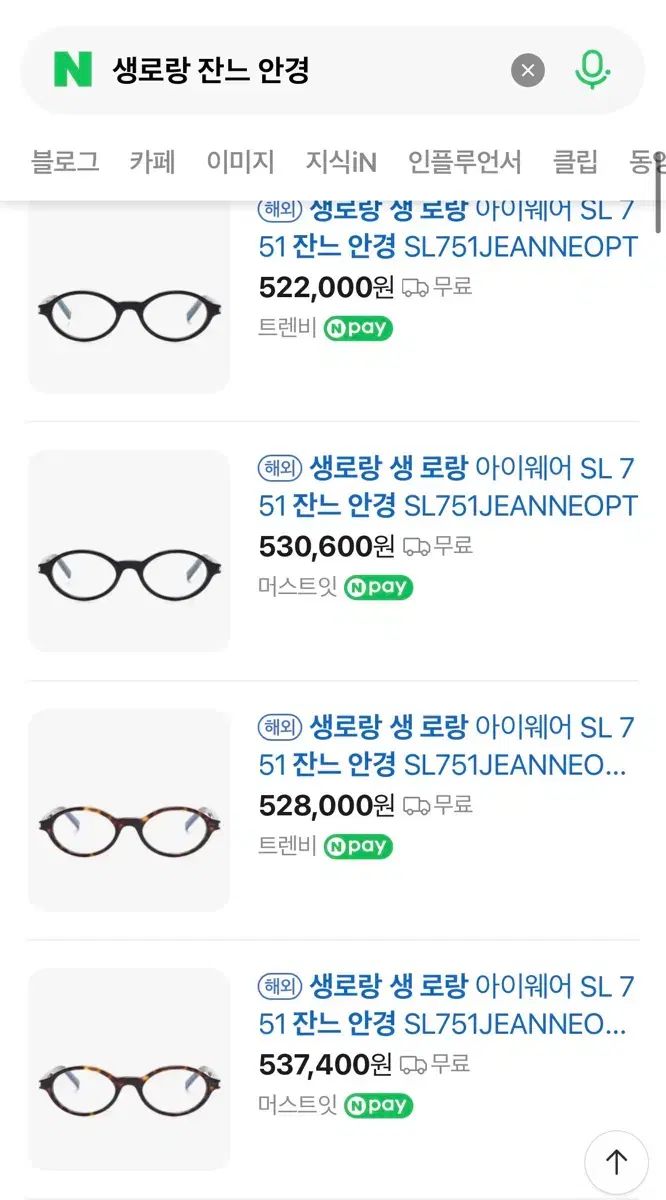Open the 지식iN tab
The width and height of the screenshot is (666, 1200).
[x=341, y=161]
